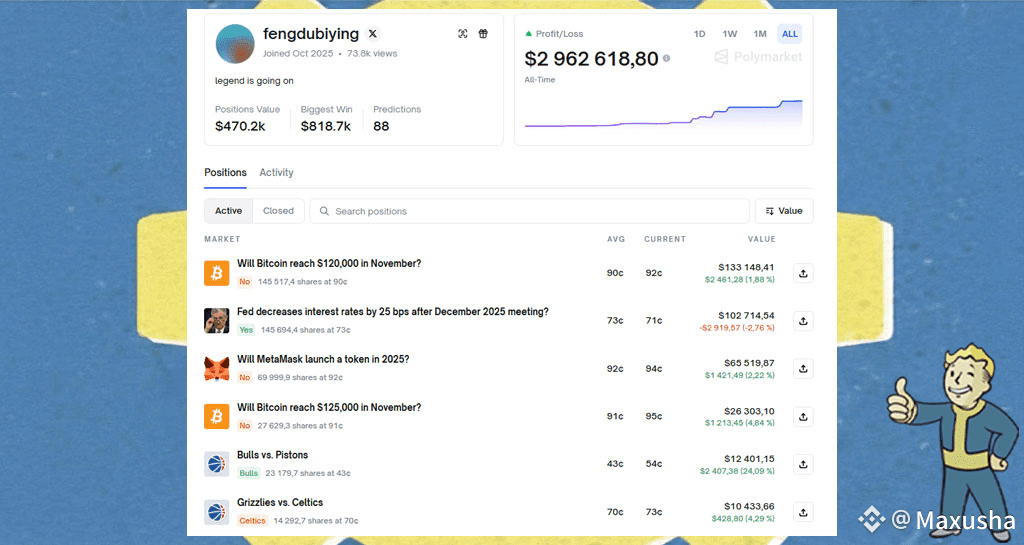The height and width of the screenshot is (545, 1024).
Task: Switch to the Activity tab
Action: pos(276,172)
